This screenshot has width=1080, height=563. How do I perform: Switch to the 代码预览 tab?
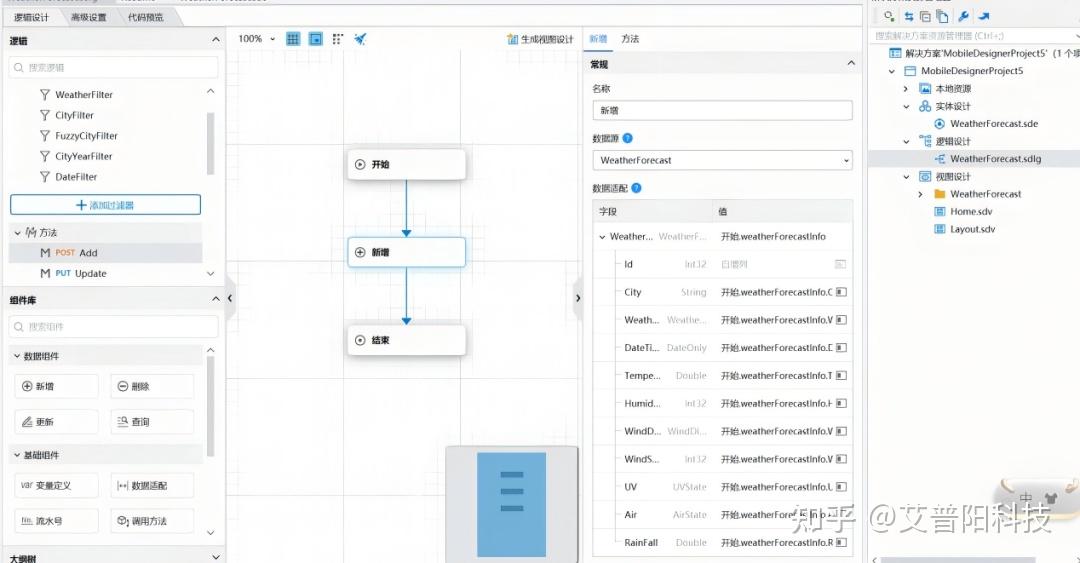[x=145, y=17]
